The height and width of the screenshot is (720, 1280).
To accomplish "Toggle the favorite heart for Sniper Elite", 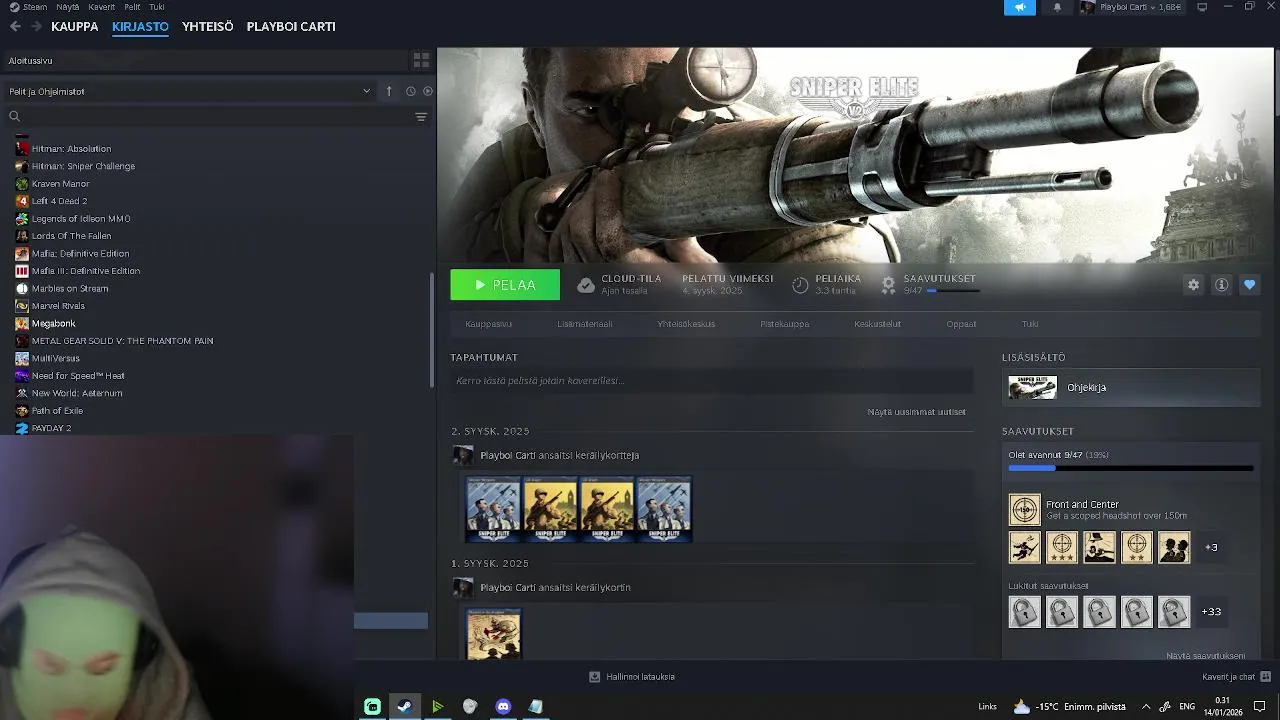I will tap(1249, 285).
